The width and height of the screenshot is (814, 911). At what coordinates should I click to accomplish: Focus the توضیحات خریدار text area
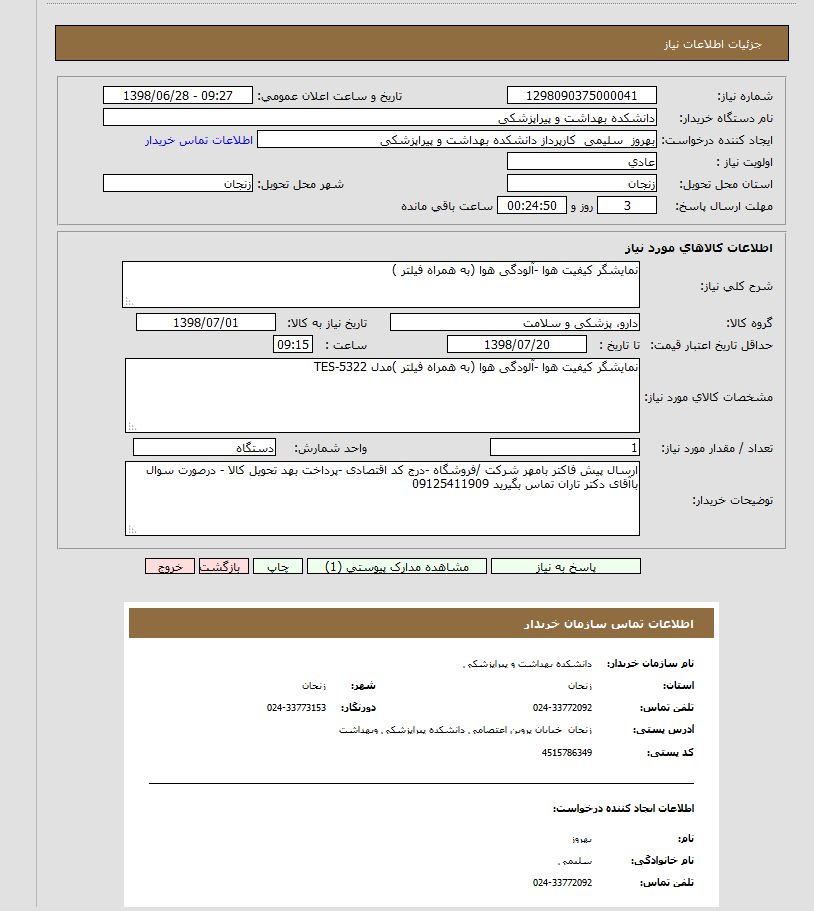tap(382, 497)
